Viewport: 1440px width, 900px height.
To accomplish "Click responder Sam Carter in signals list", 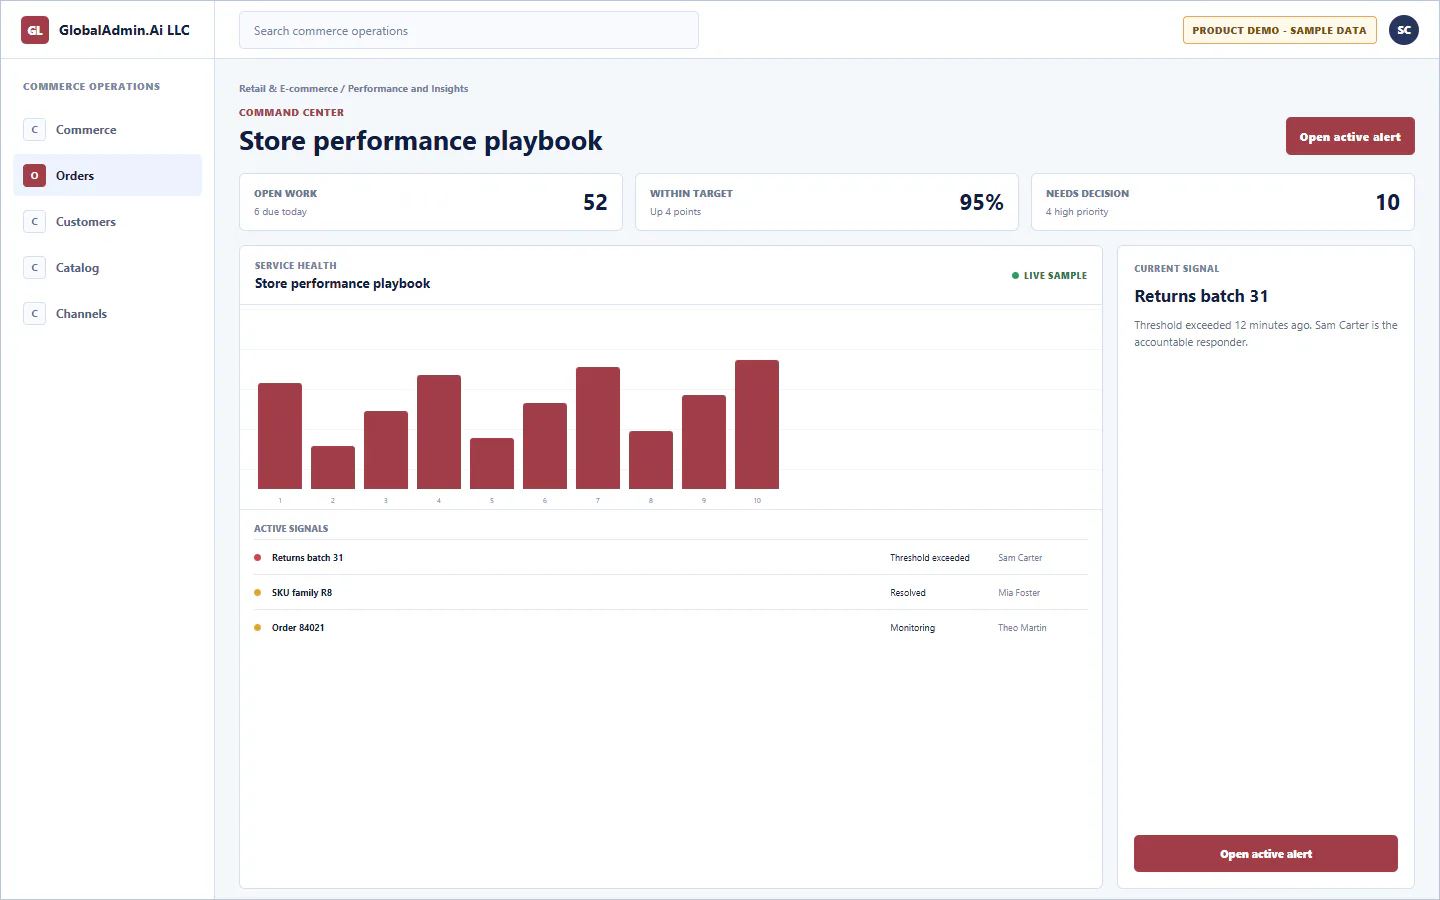I will [x=1020, y=558].
